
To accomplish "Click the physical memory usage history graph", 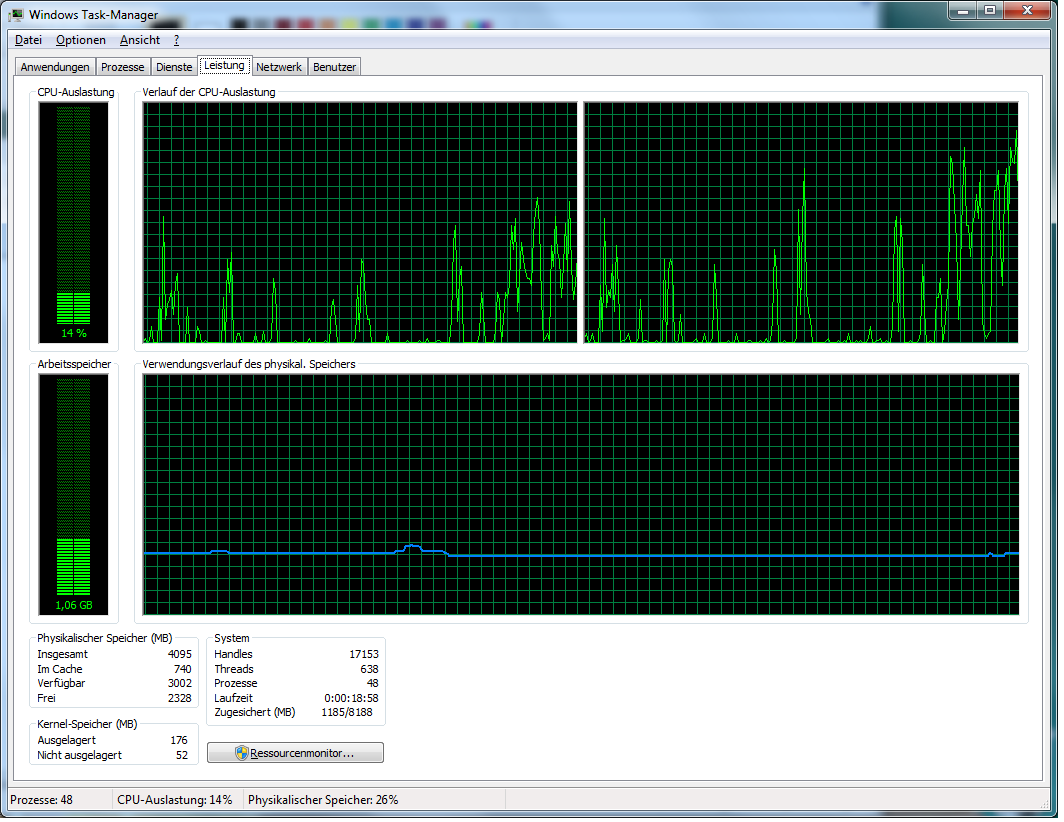I will (x=581, y=497).
